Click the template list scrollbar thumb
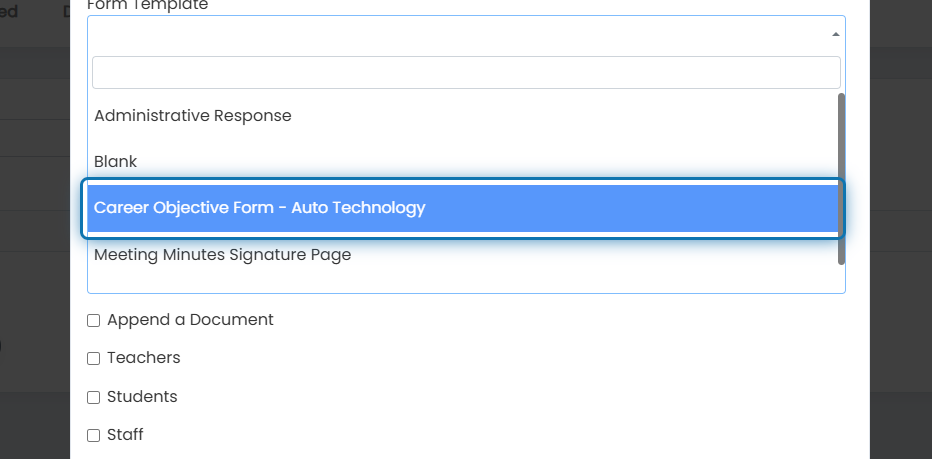The height and width of the screenshot is (459, 932). click(841, 178)
